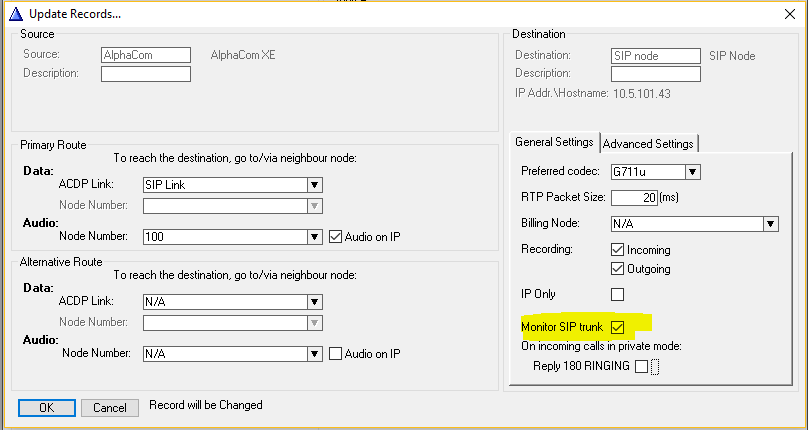This screenshot has width=808, height=430.
Task: Expand the Billing Node dropdown
Action: (770, 224)
